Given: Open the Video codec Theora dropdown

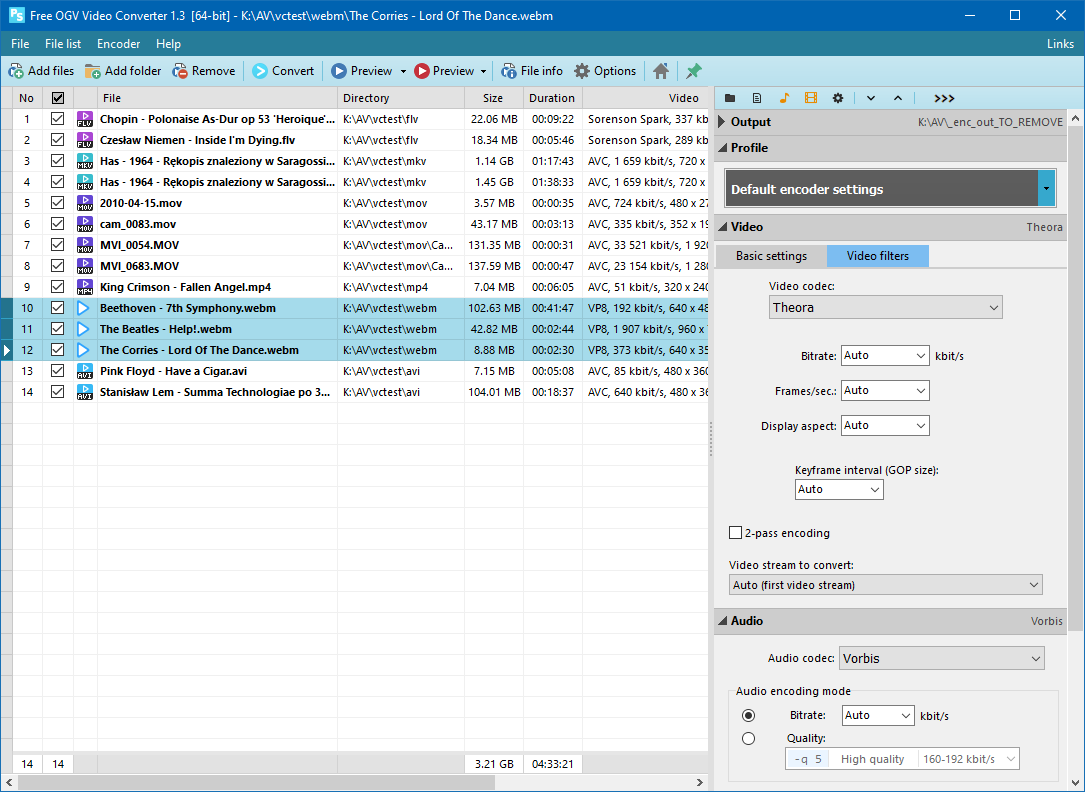Looking at the screenshot, I should 885,307.
